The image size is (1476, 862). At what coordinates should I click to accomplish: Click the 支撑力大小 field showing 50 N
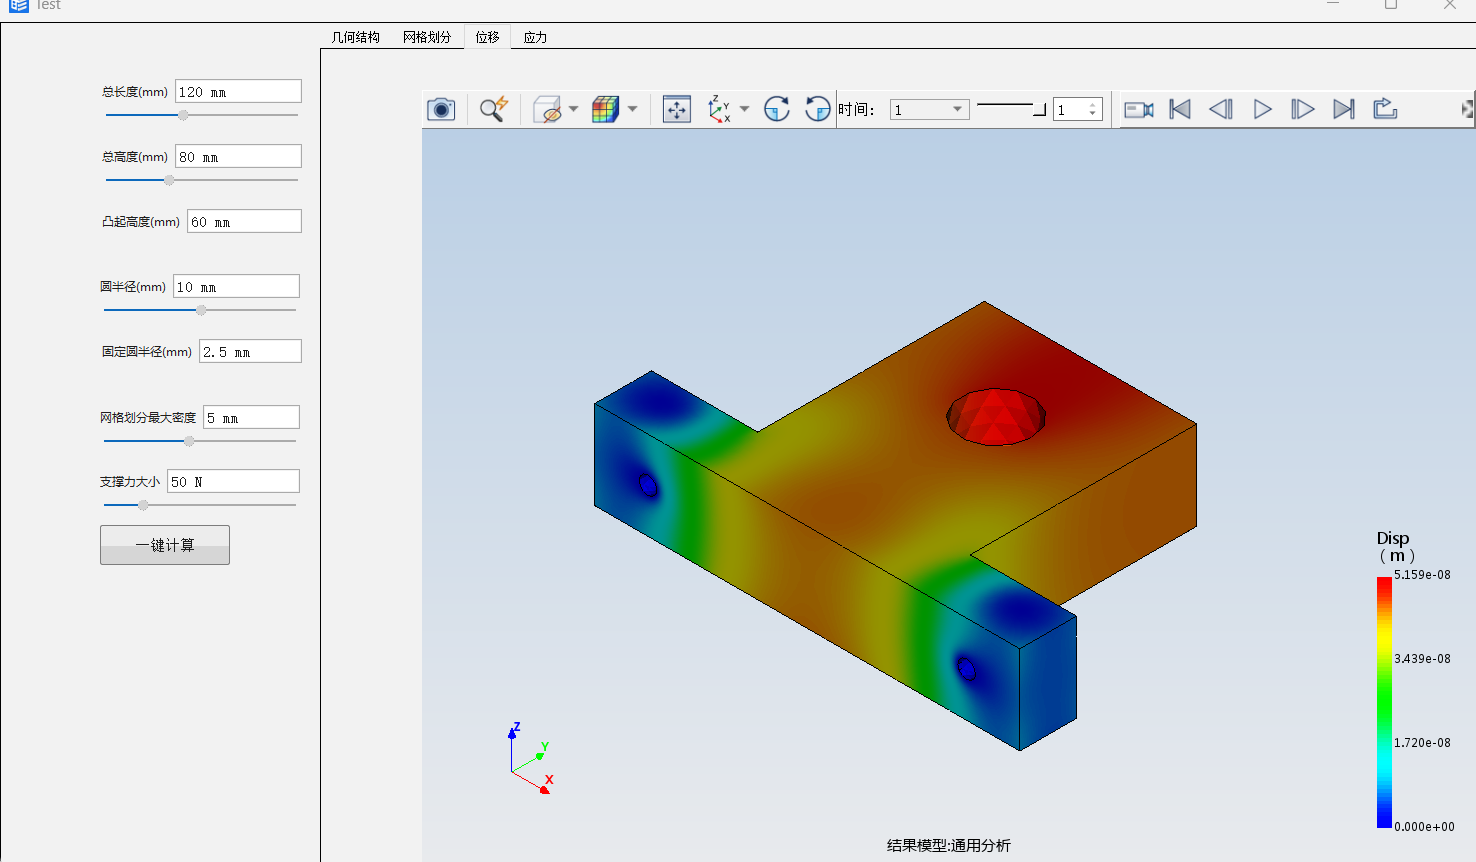pos(233,481)
